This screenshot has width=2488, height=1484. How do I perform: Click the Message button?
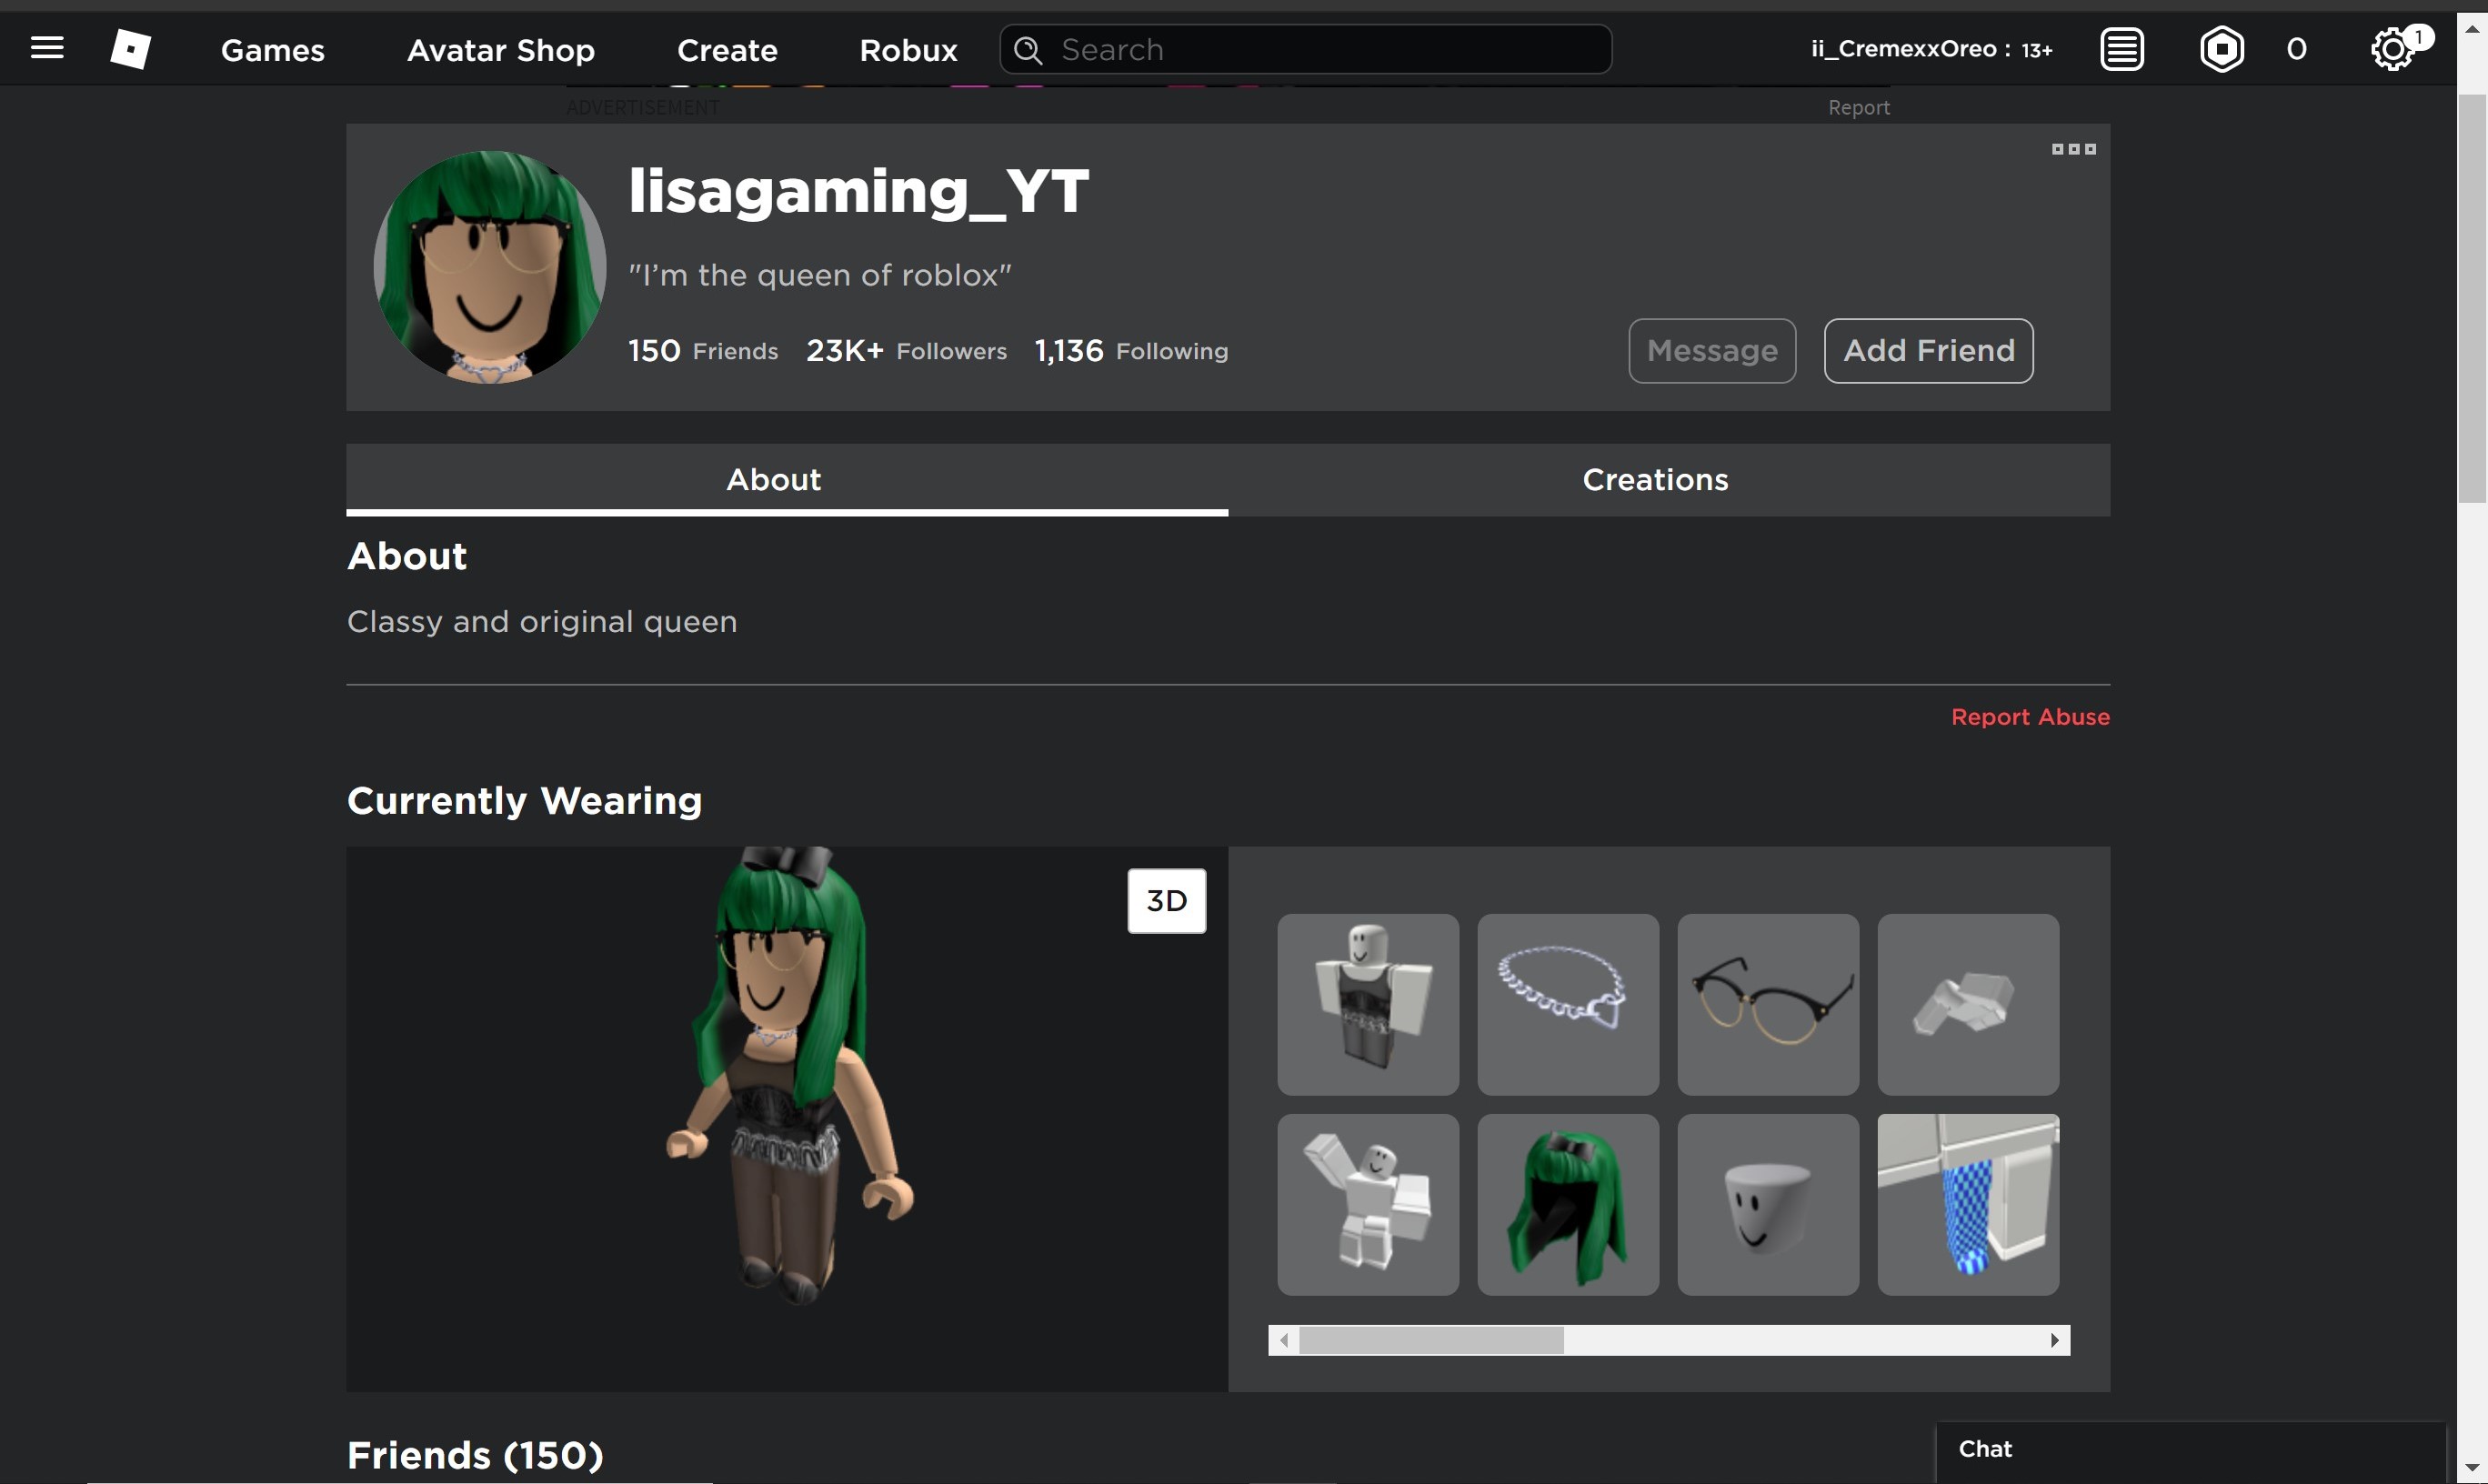[x=1711, y=351]
